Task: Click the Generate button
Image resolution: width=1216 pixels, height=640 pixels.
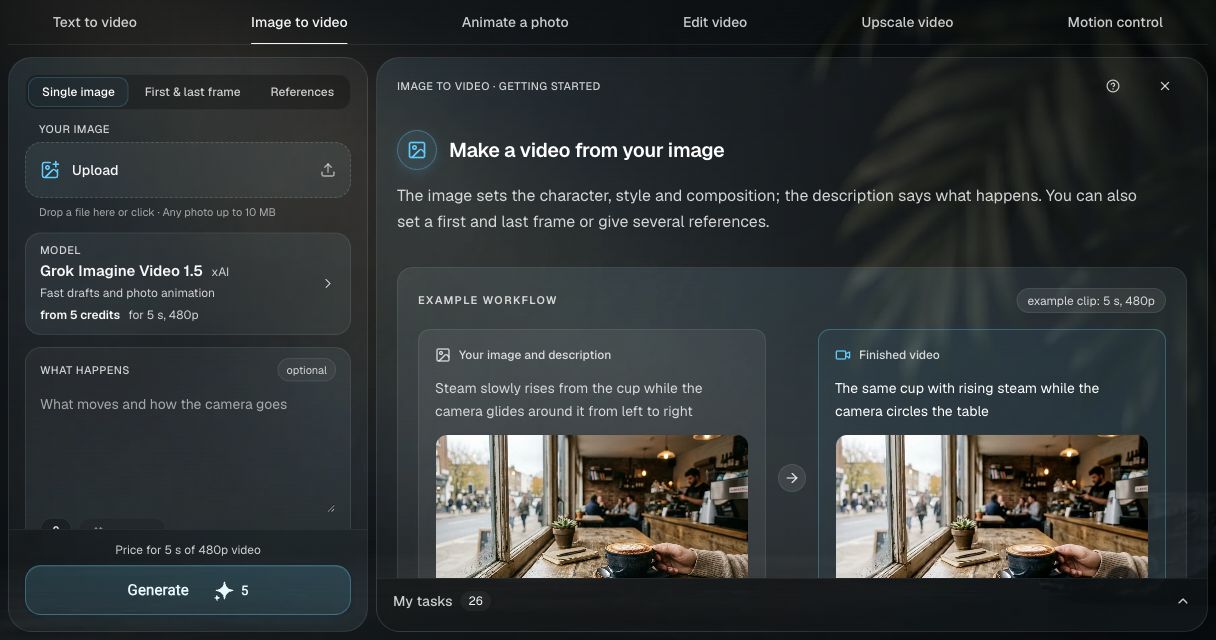Action: [188, 590]
